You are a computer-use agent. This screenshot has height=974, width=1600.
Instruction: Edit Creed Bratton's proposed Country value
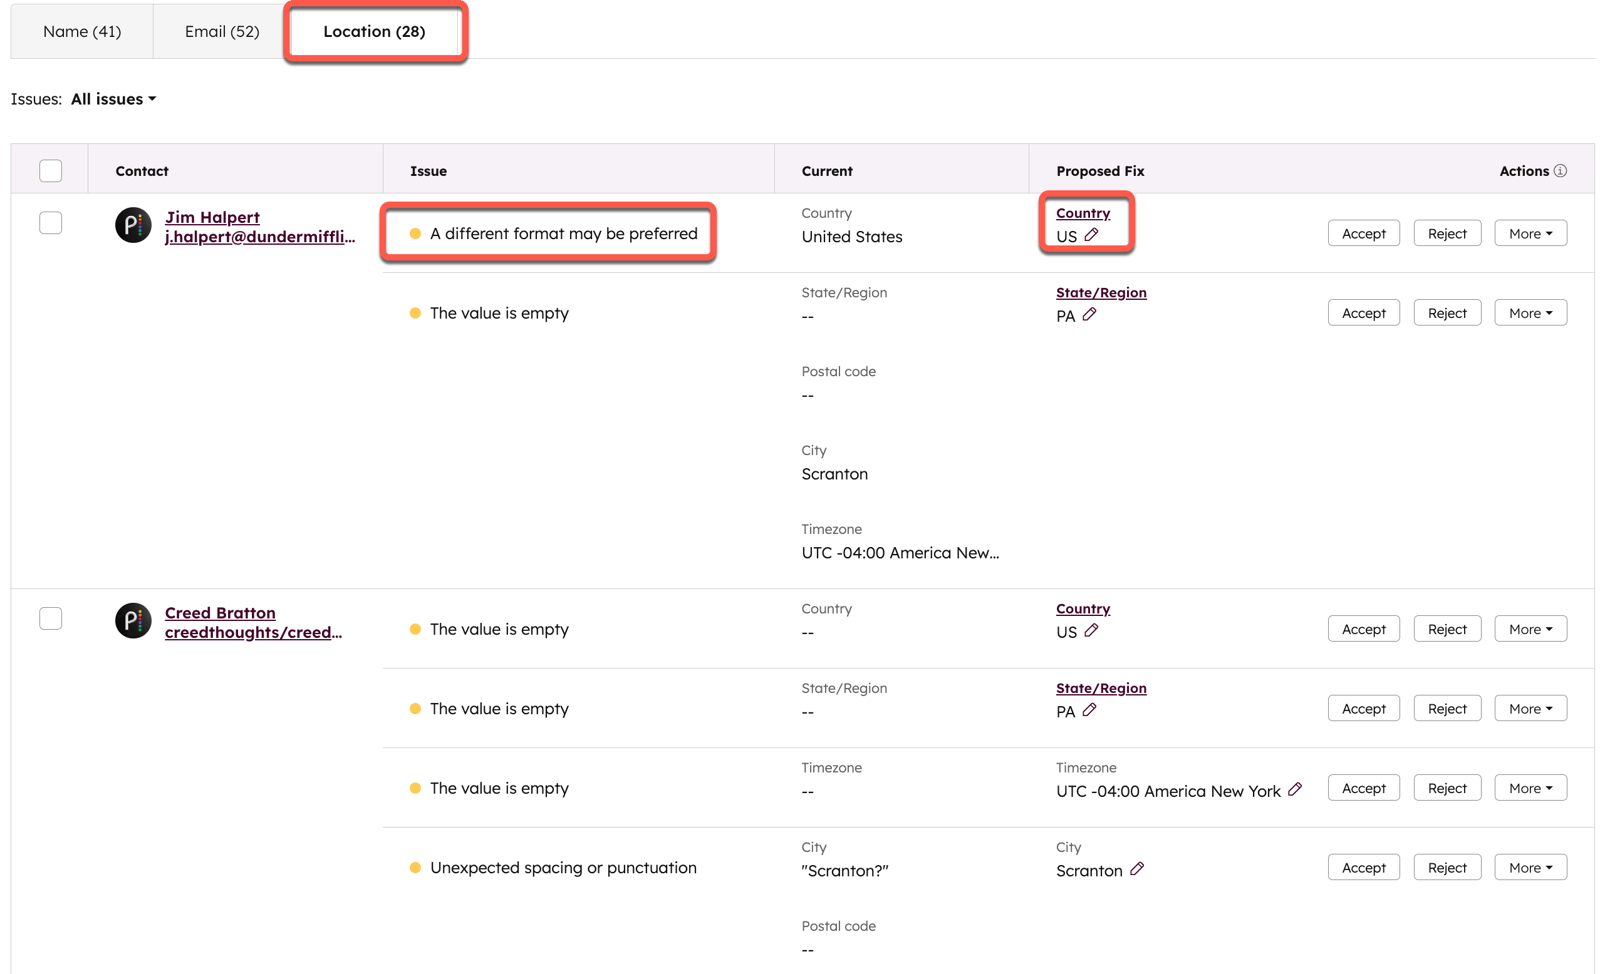click(1092, 631)
